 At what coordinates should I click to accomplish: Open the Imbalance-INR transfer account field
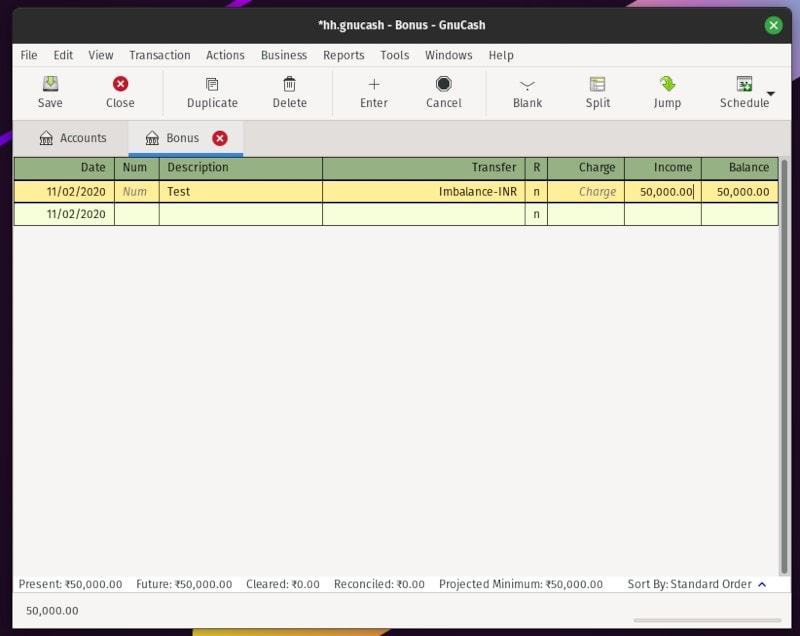[x=423, y=192]
